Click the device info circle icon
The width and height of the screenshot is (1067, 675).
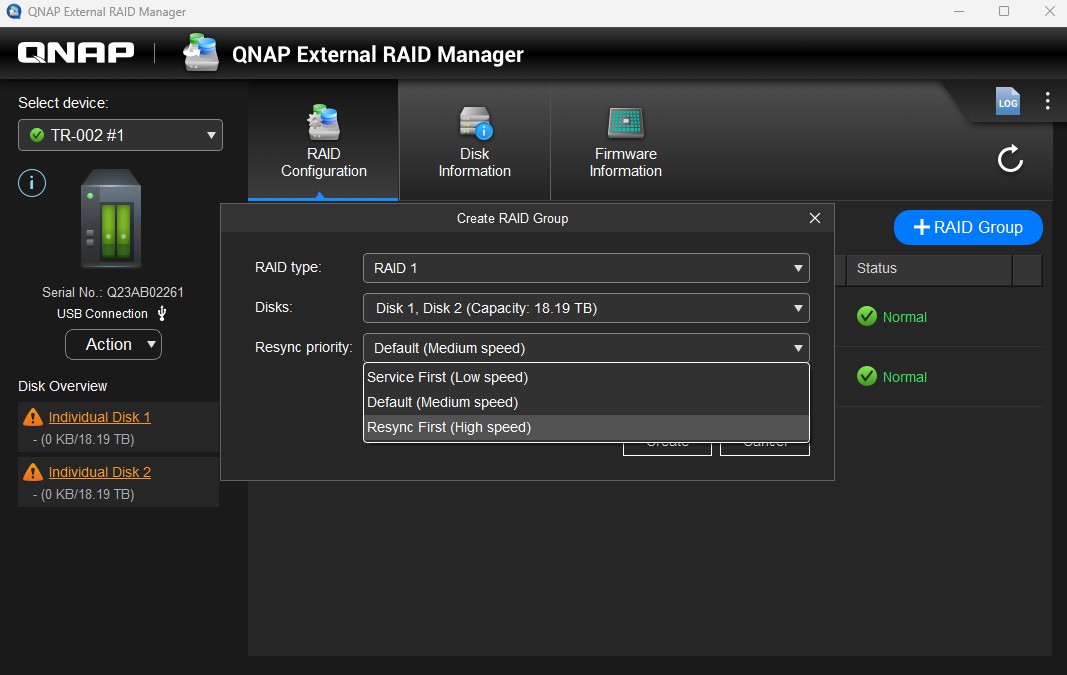pyautogui.click(x=32, y=183)
